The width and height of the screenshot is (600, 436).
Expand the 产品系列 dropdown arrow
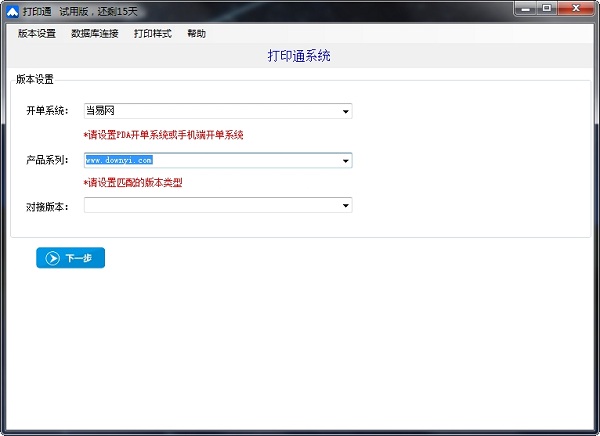pyautogui.click(x=345, y=160)
